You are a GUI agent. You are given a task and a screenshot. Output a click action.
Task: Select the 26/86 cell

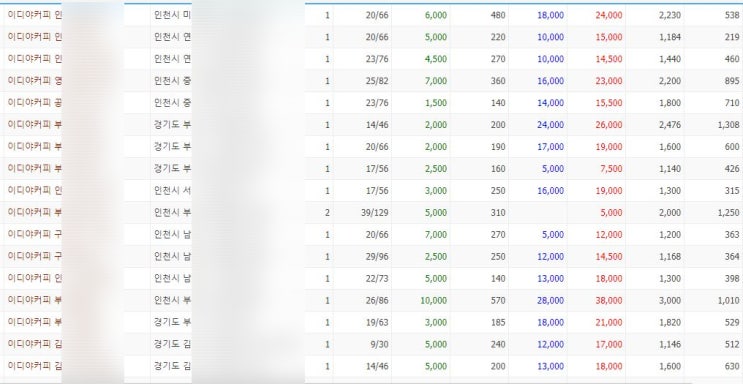click(x=377, y=301)
